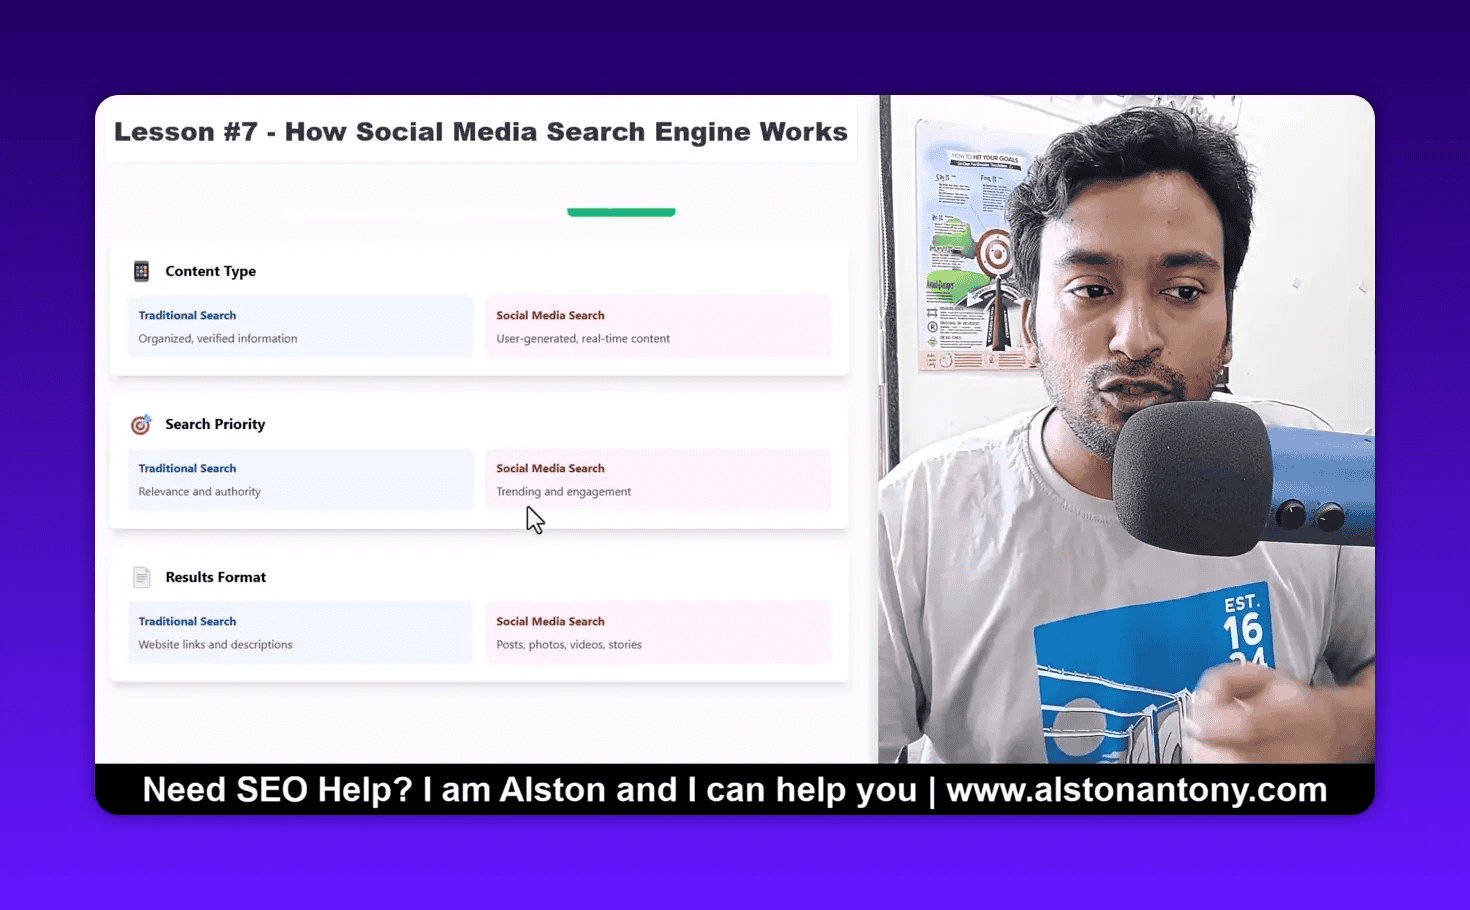Click the green progress segment above Content Type
The image size is (1470, 910).
point(620,212)
